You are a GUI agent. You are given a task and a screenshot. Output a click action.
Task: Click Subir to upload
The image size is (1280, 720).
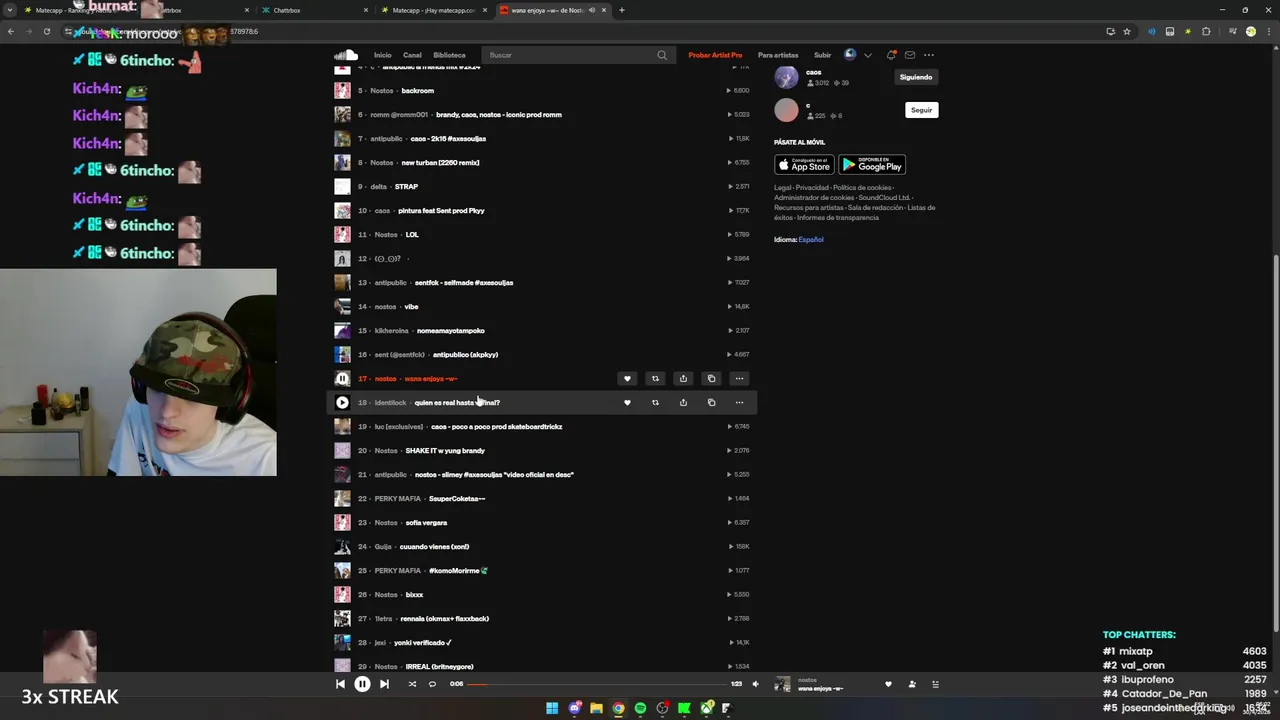click(x=822, y=55)
